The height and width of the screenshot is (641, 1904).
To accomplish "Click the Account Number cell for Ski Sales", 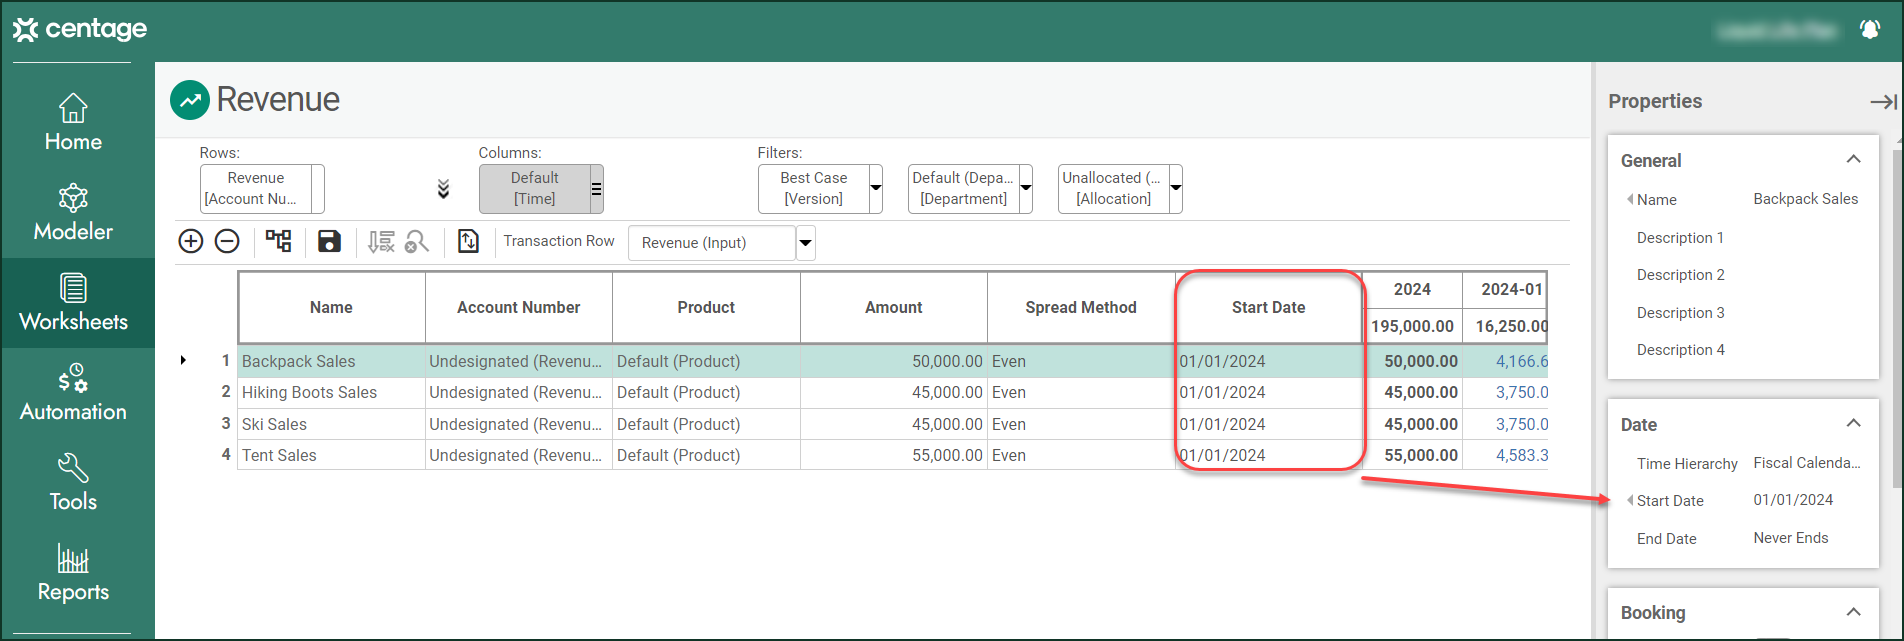I will [518, 425].
